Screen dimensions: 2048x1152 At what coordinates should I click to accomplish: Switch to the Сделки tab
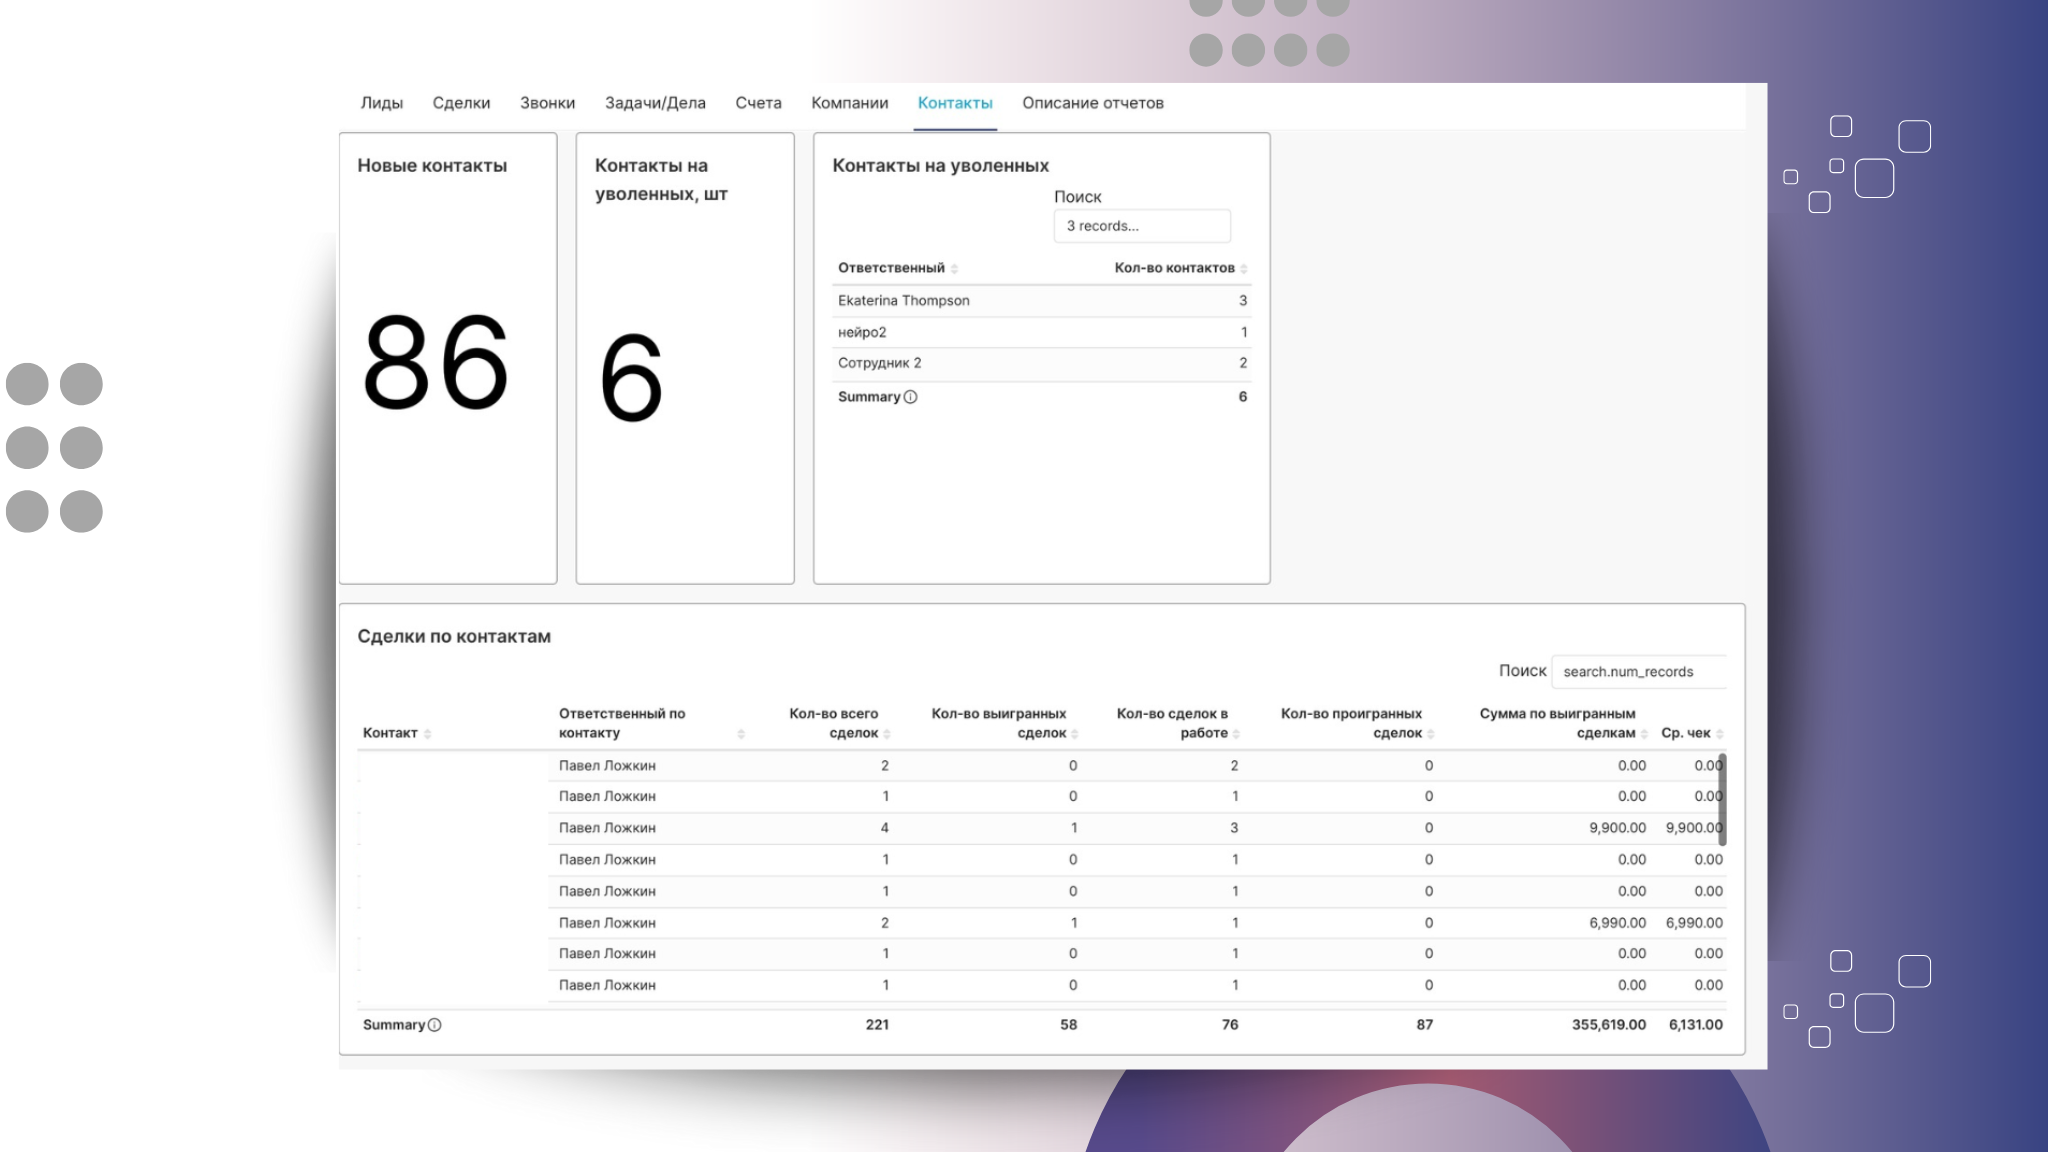coord(461,103)
